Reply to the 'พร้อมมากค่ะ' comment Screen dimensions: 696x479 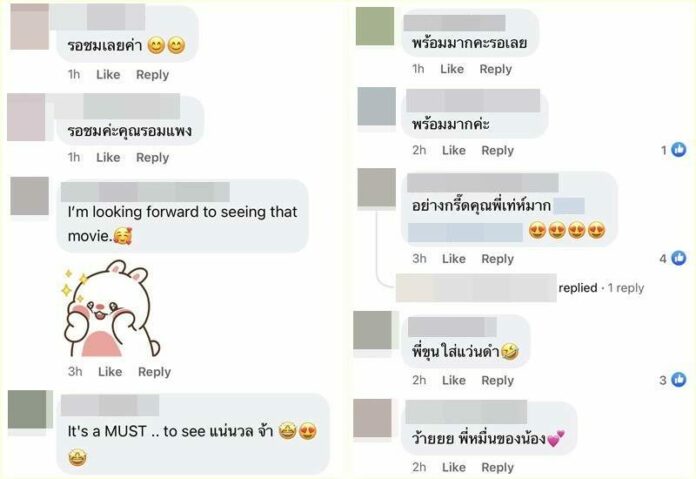pyautogui.click(x=497, y=150)
